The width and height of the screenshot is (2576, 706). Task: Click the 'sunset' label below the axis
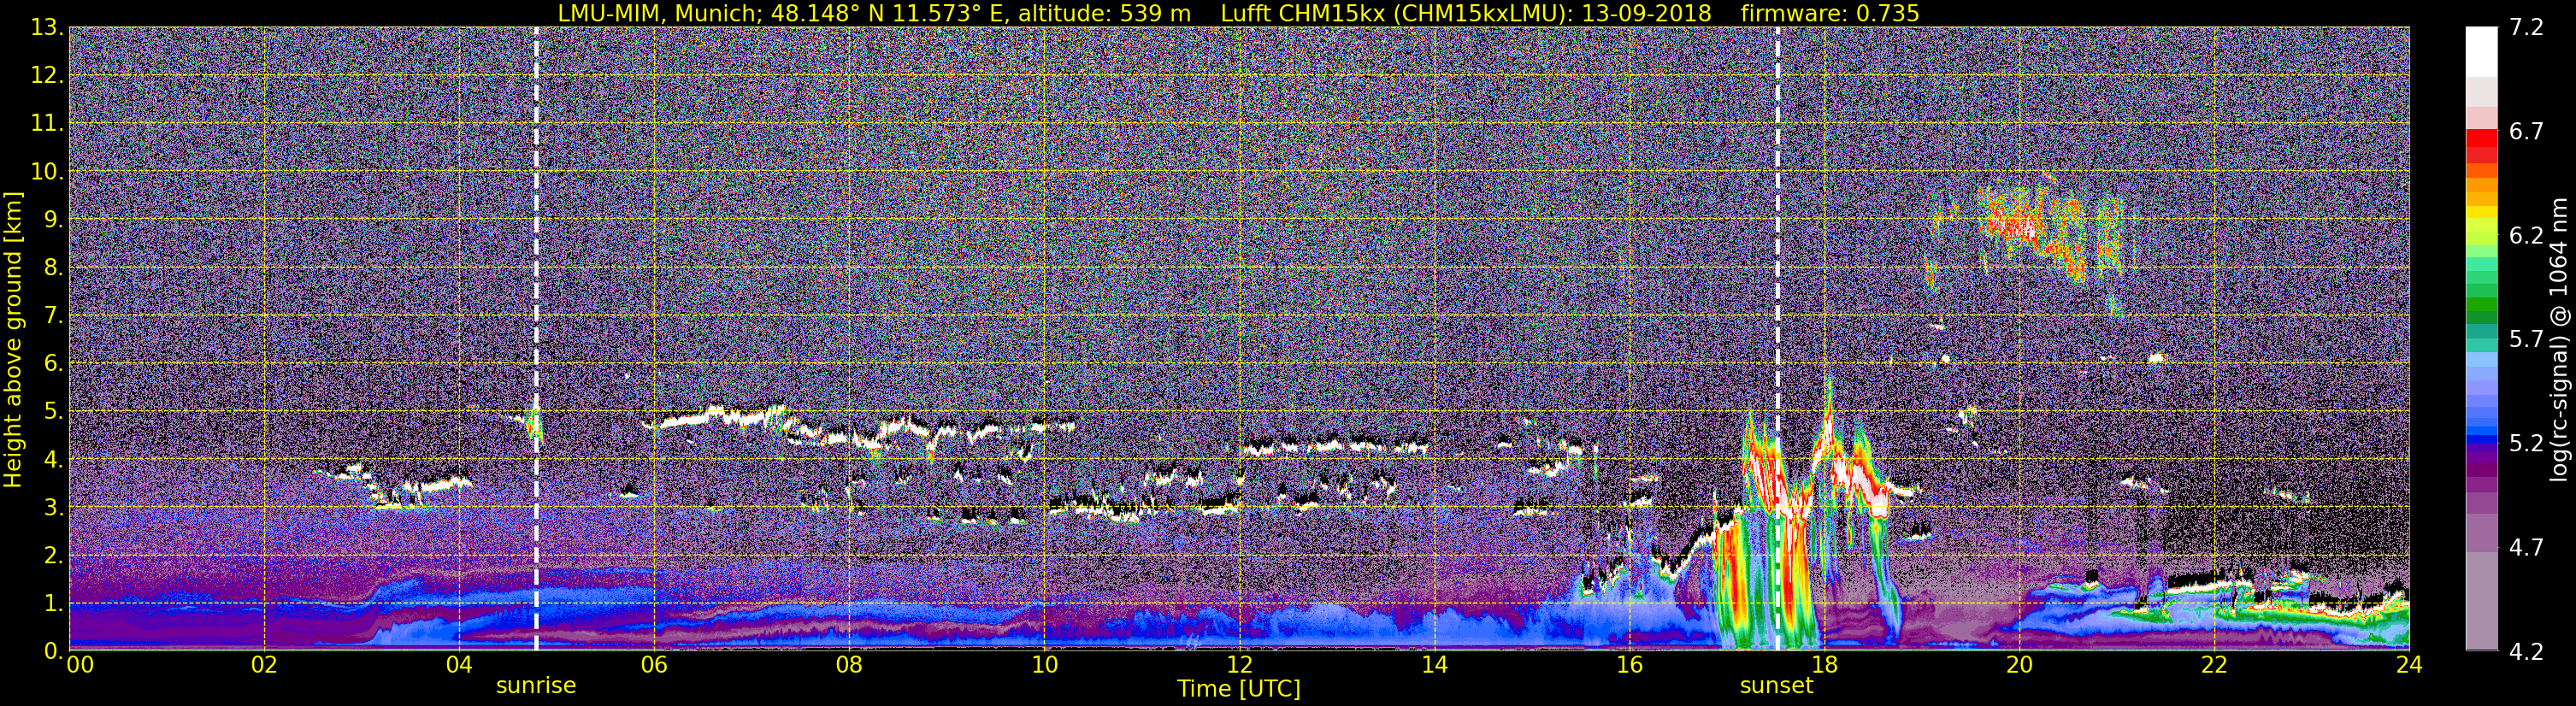click(1776, 686)
